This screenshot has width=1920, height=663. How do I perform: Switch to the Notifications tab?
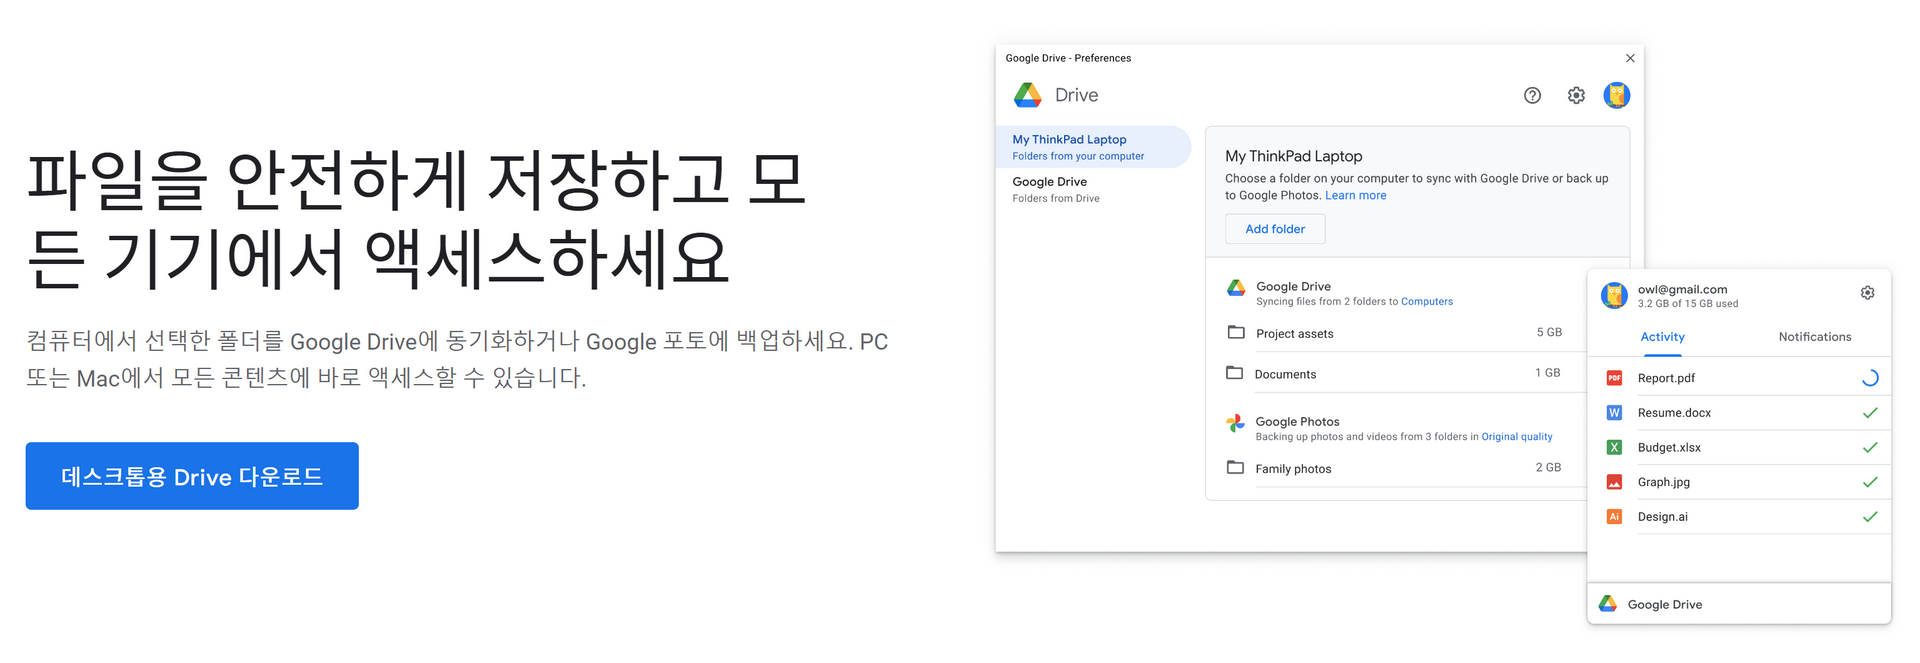(x=1815, y=337)
